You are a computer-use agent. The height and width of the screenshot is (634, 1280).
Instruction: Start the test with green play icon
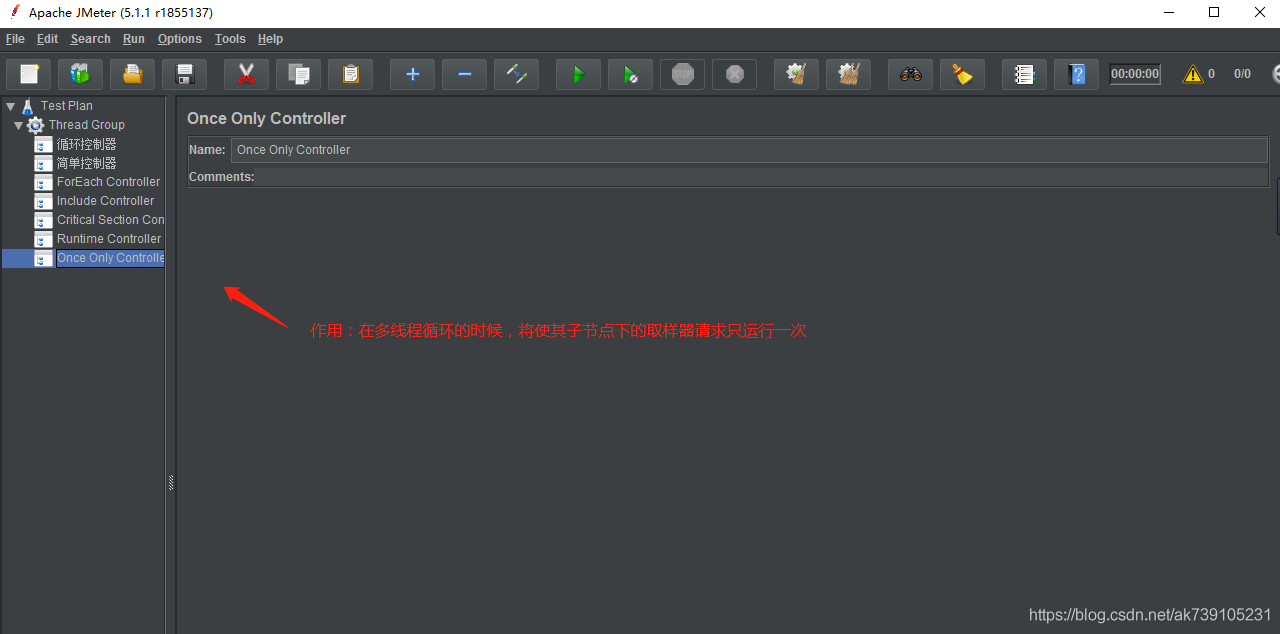click(x=578, y=74)
